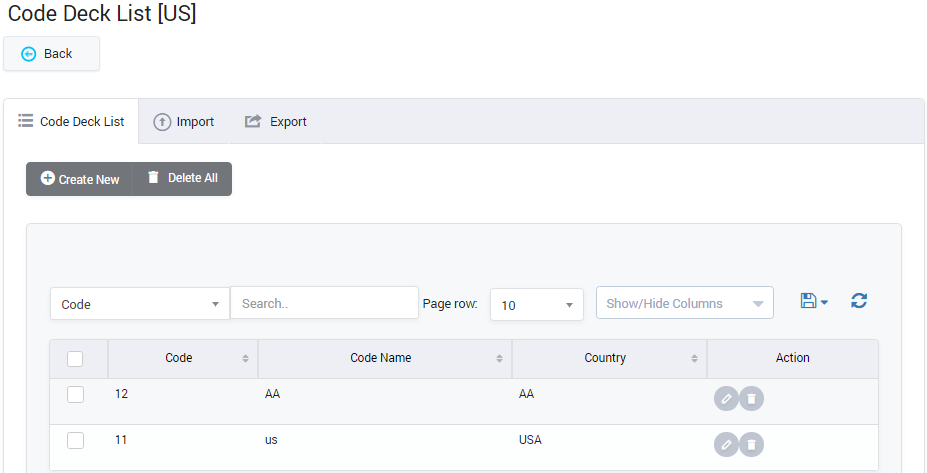The width and height of the screenshot is (927, 473).
Task: Check the box for code 11 row
Action: [x=75, y=440]
